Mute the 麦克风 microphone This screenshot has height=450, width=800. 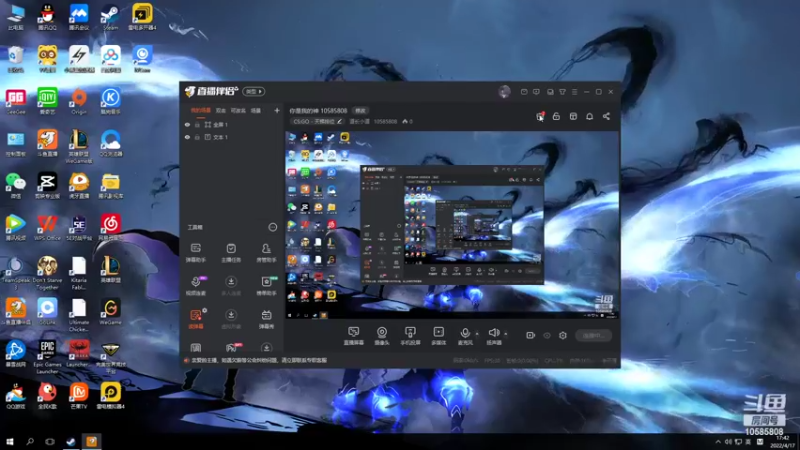coord(465,336)
